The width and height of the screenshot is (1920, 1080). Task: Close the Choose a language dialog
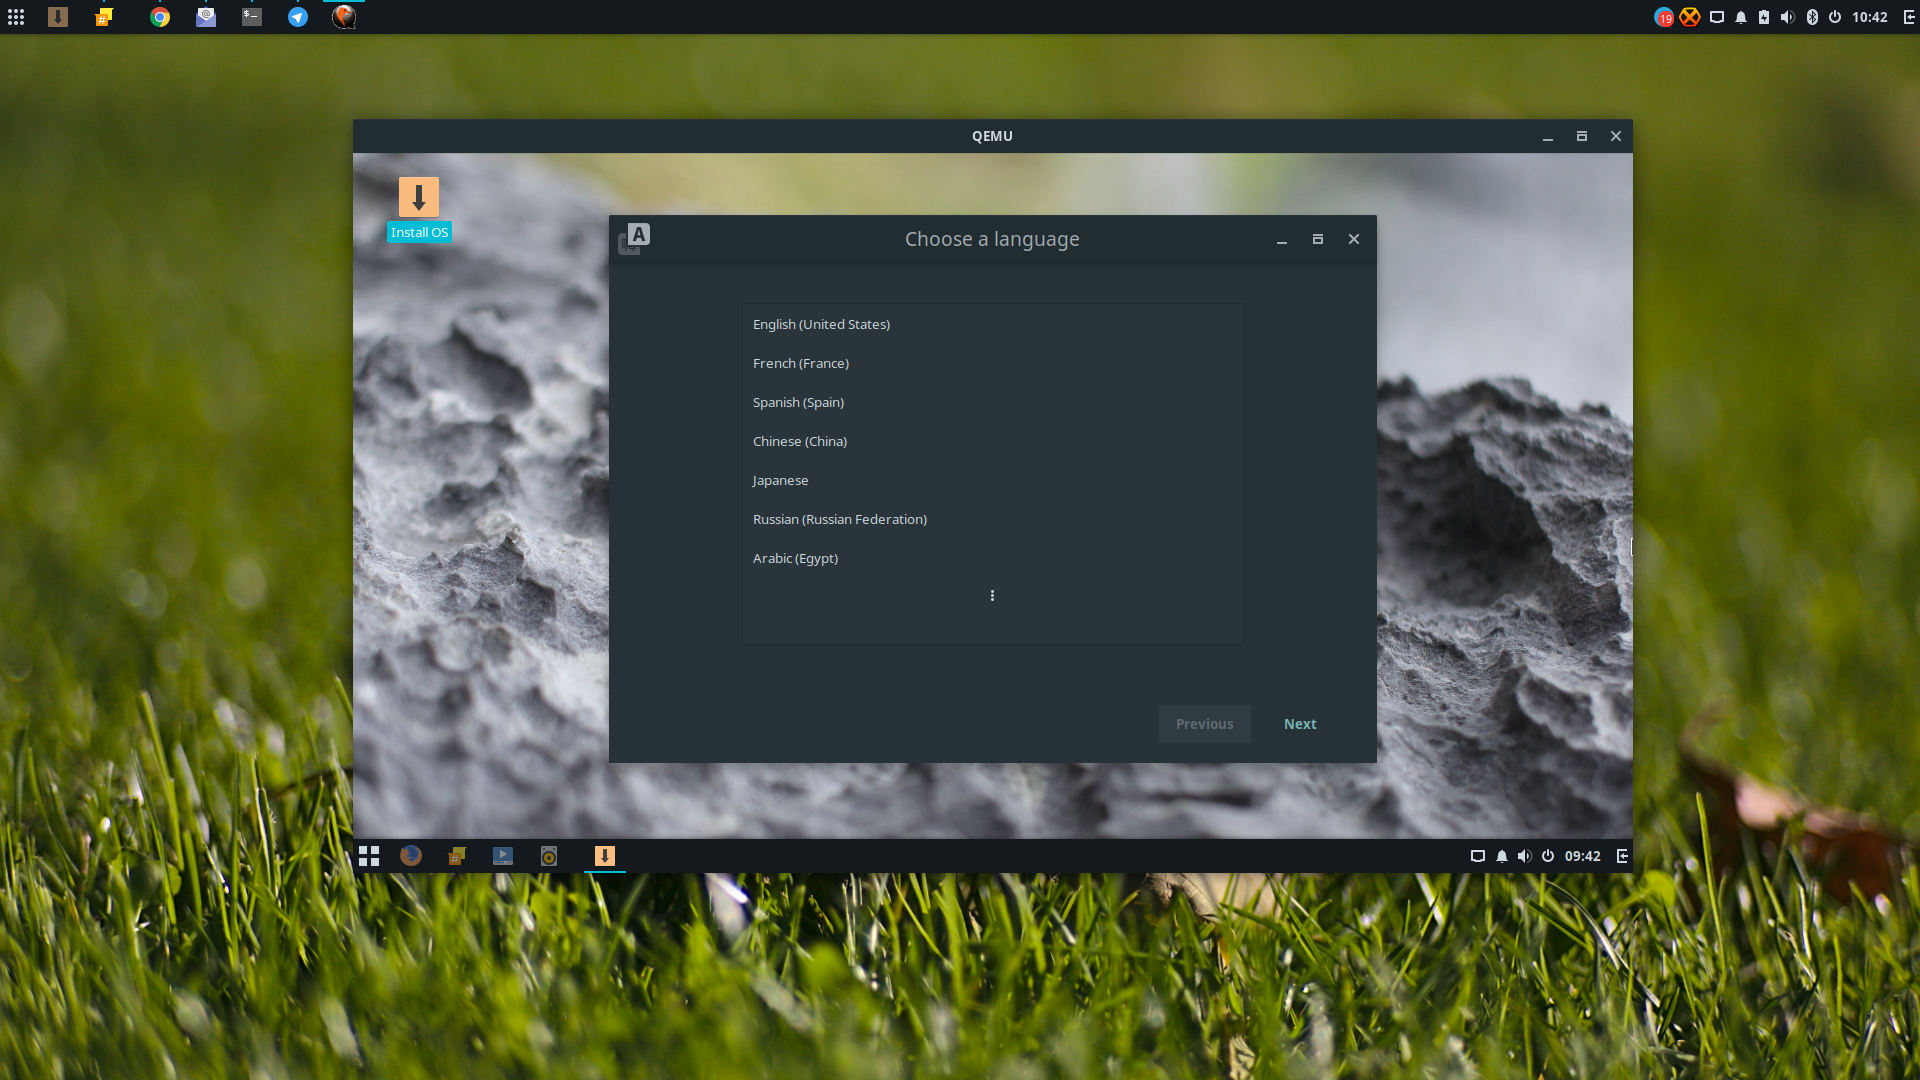pyautogui.click(x=1354, y=239)
